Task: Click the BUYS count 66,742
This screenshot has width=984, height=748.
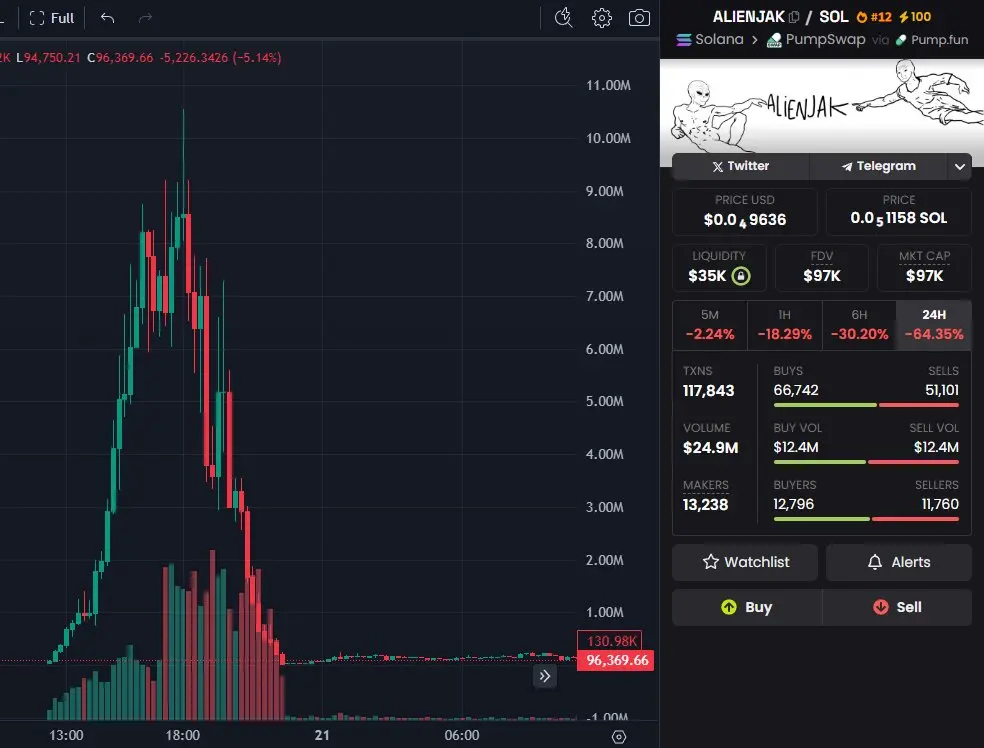Action: [796, 390]
